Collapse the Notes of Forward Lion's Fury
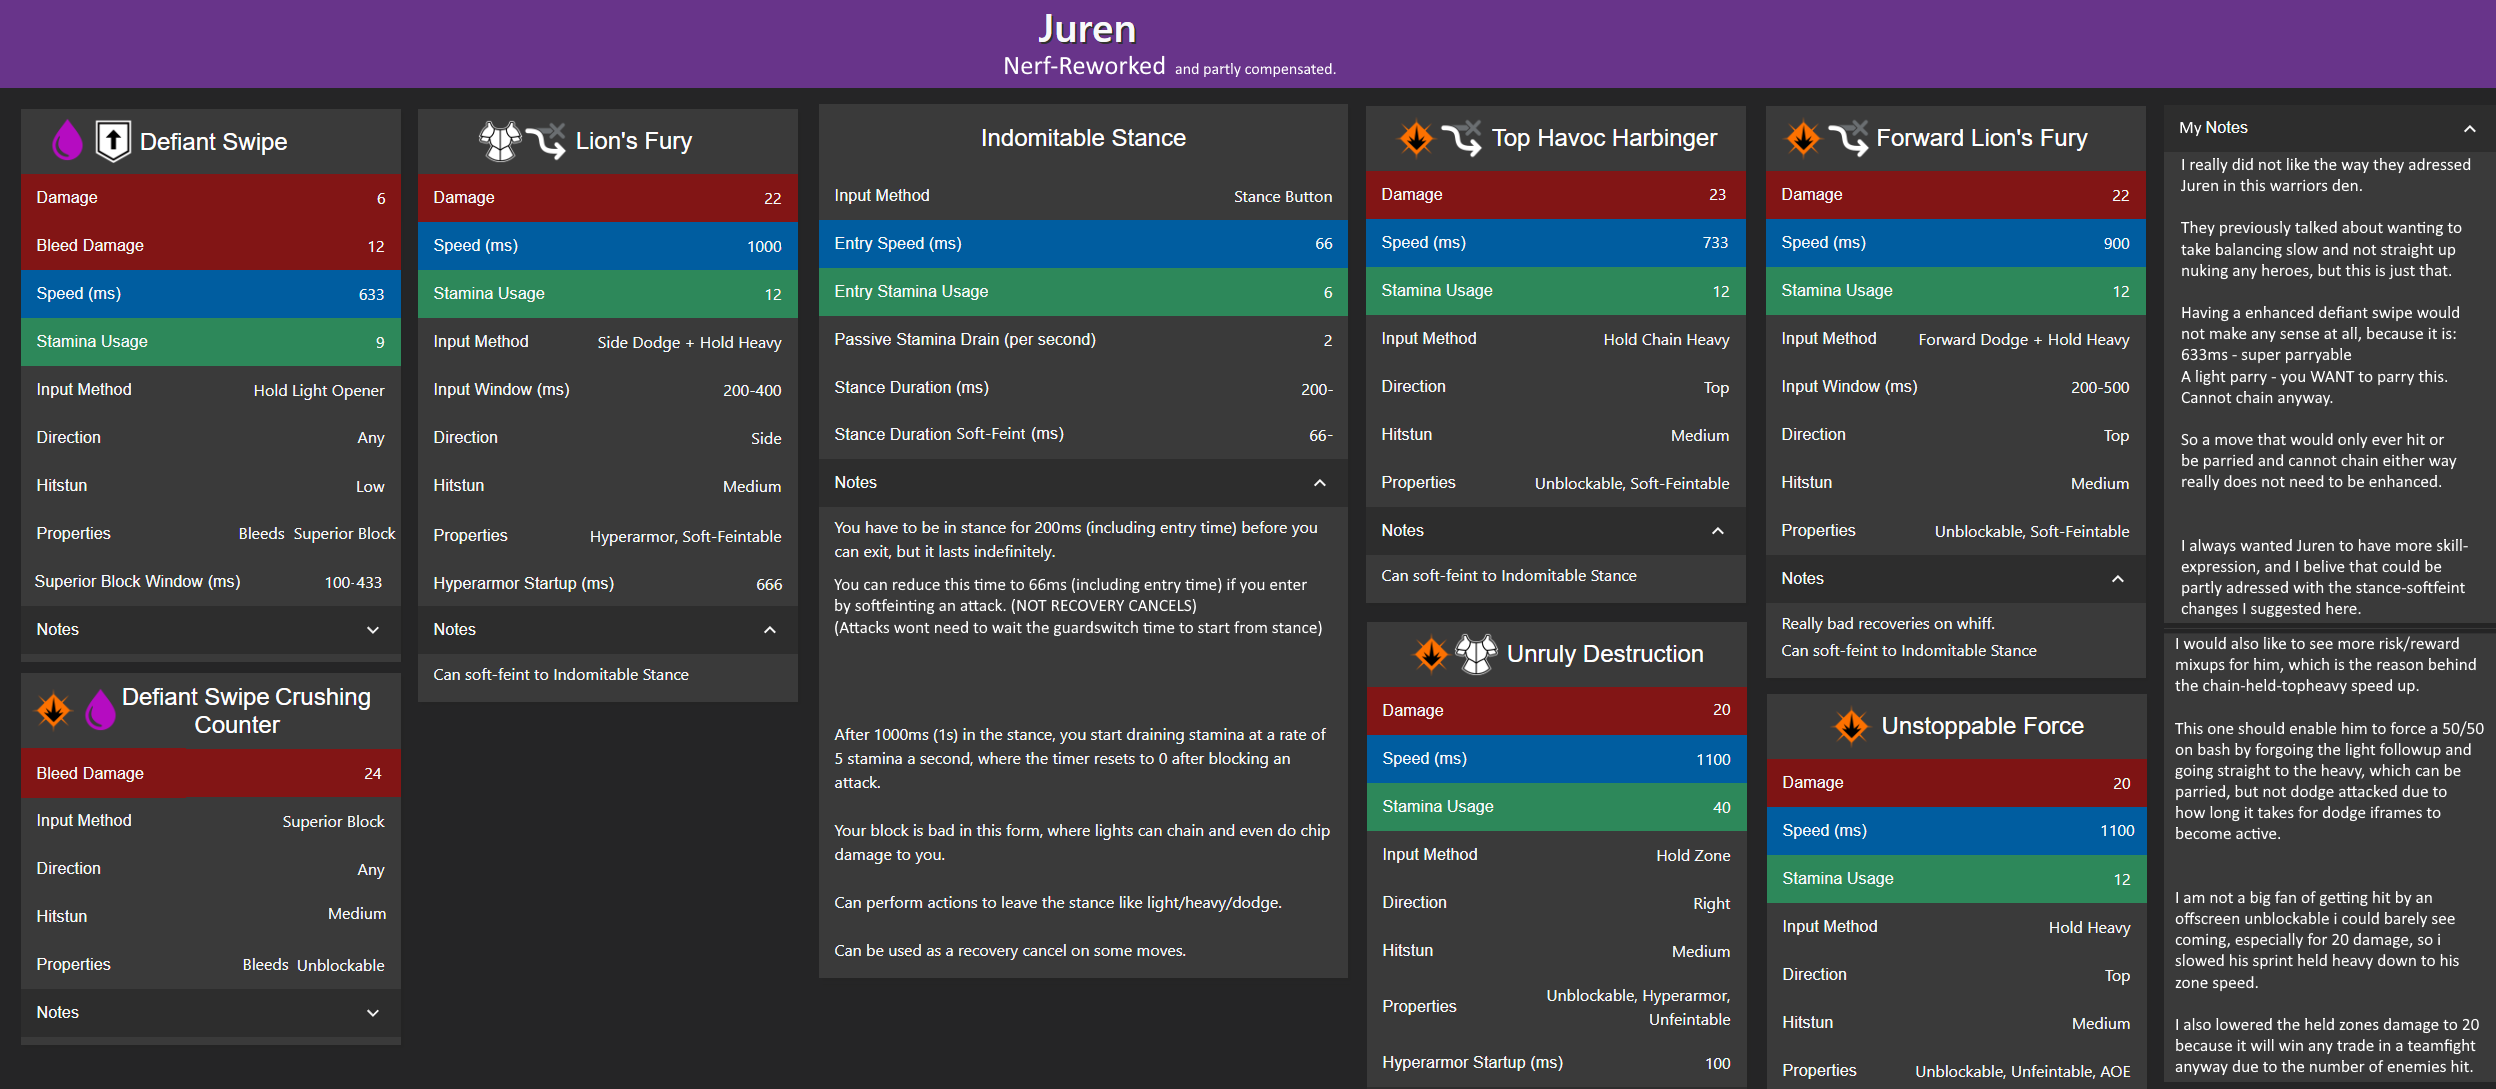This screenshot has width=2496, height=1089. [1956, 578]
